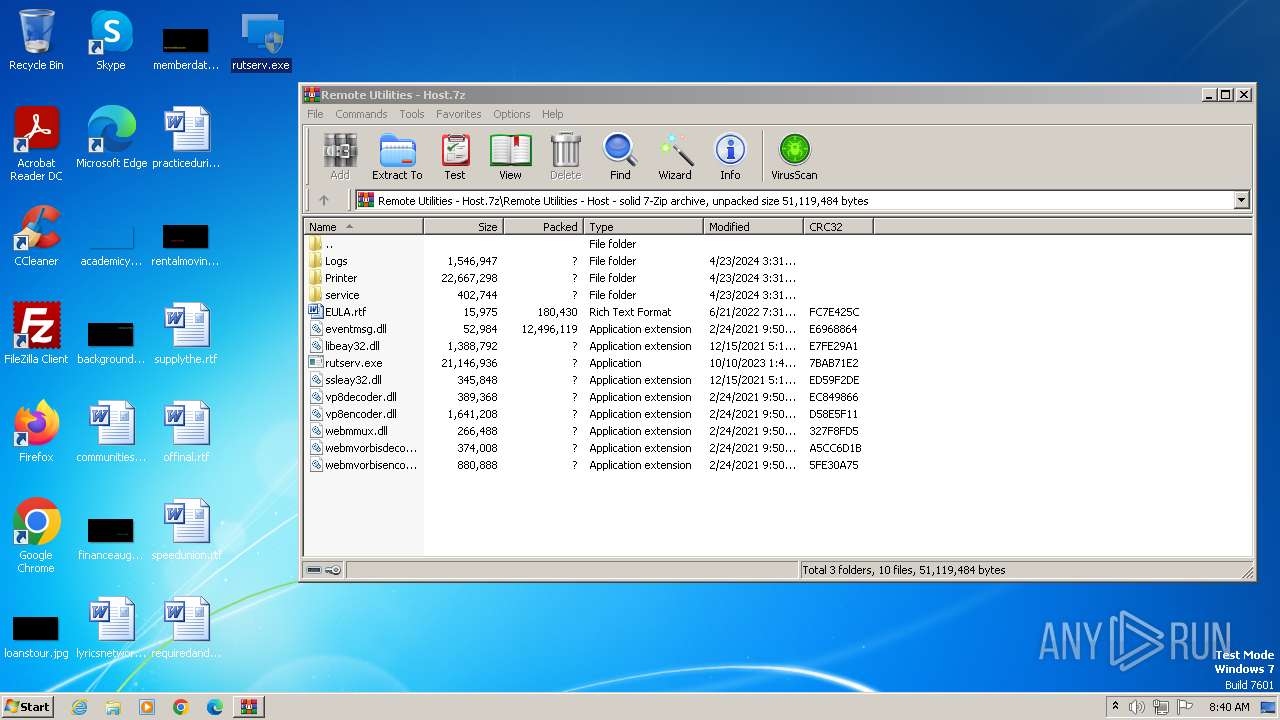Select Acrobat Reader DC desktop icon

(36, 145)
